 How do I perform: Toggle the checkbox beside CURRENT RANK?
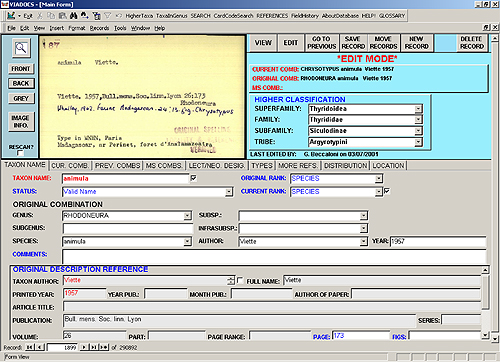(387, 191)
